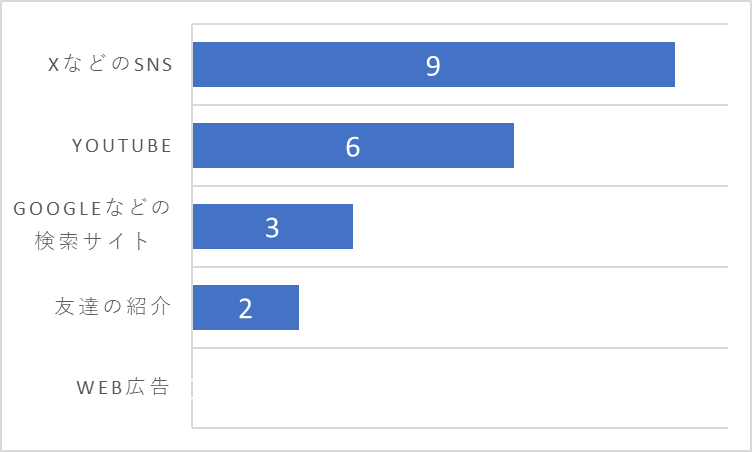Click the data label 3
The image size is (752, 452).
point(272,227)
